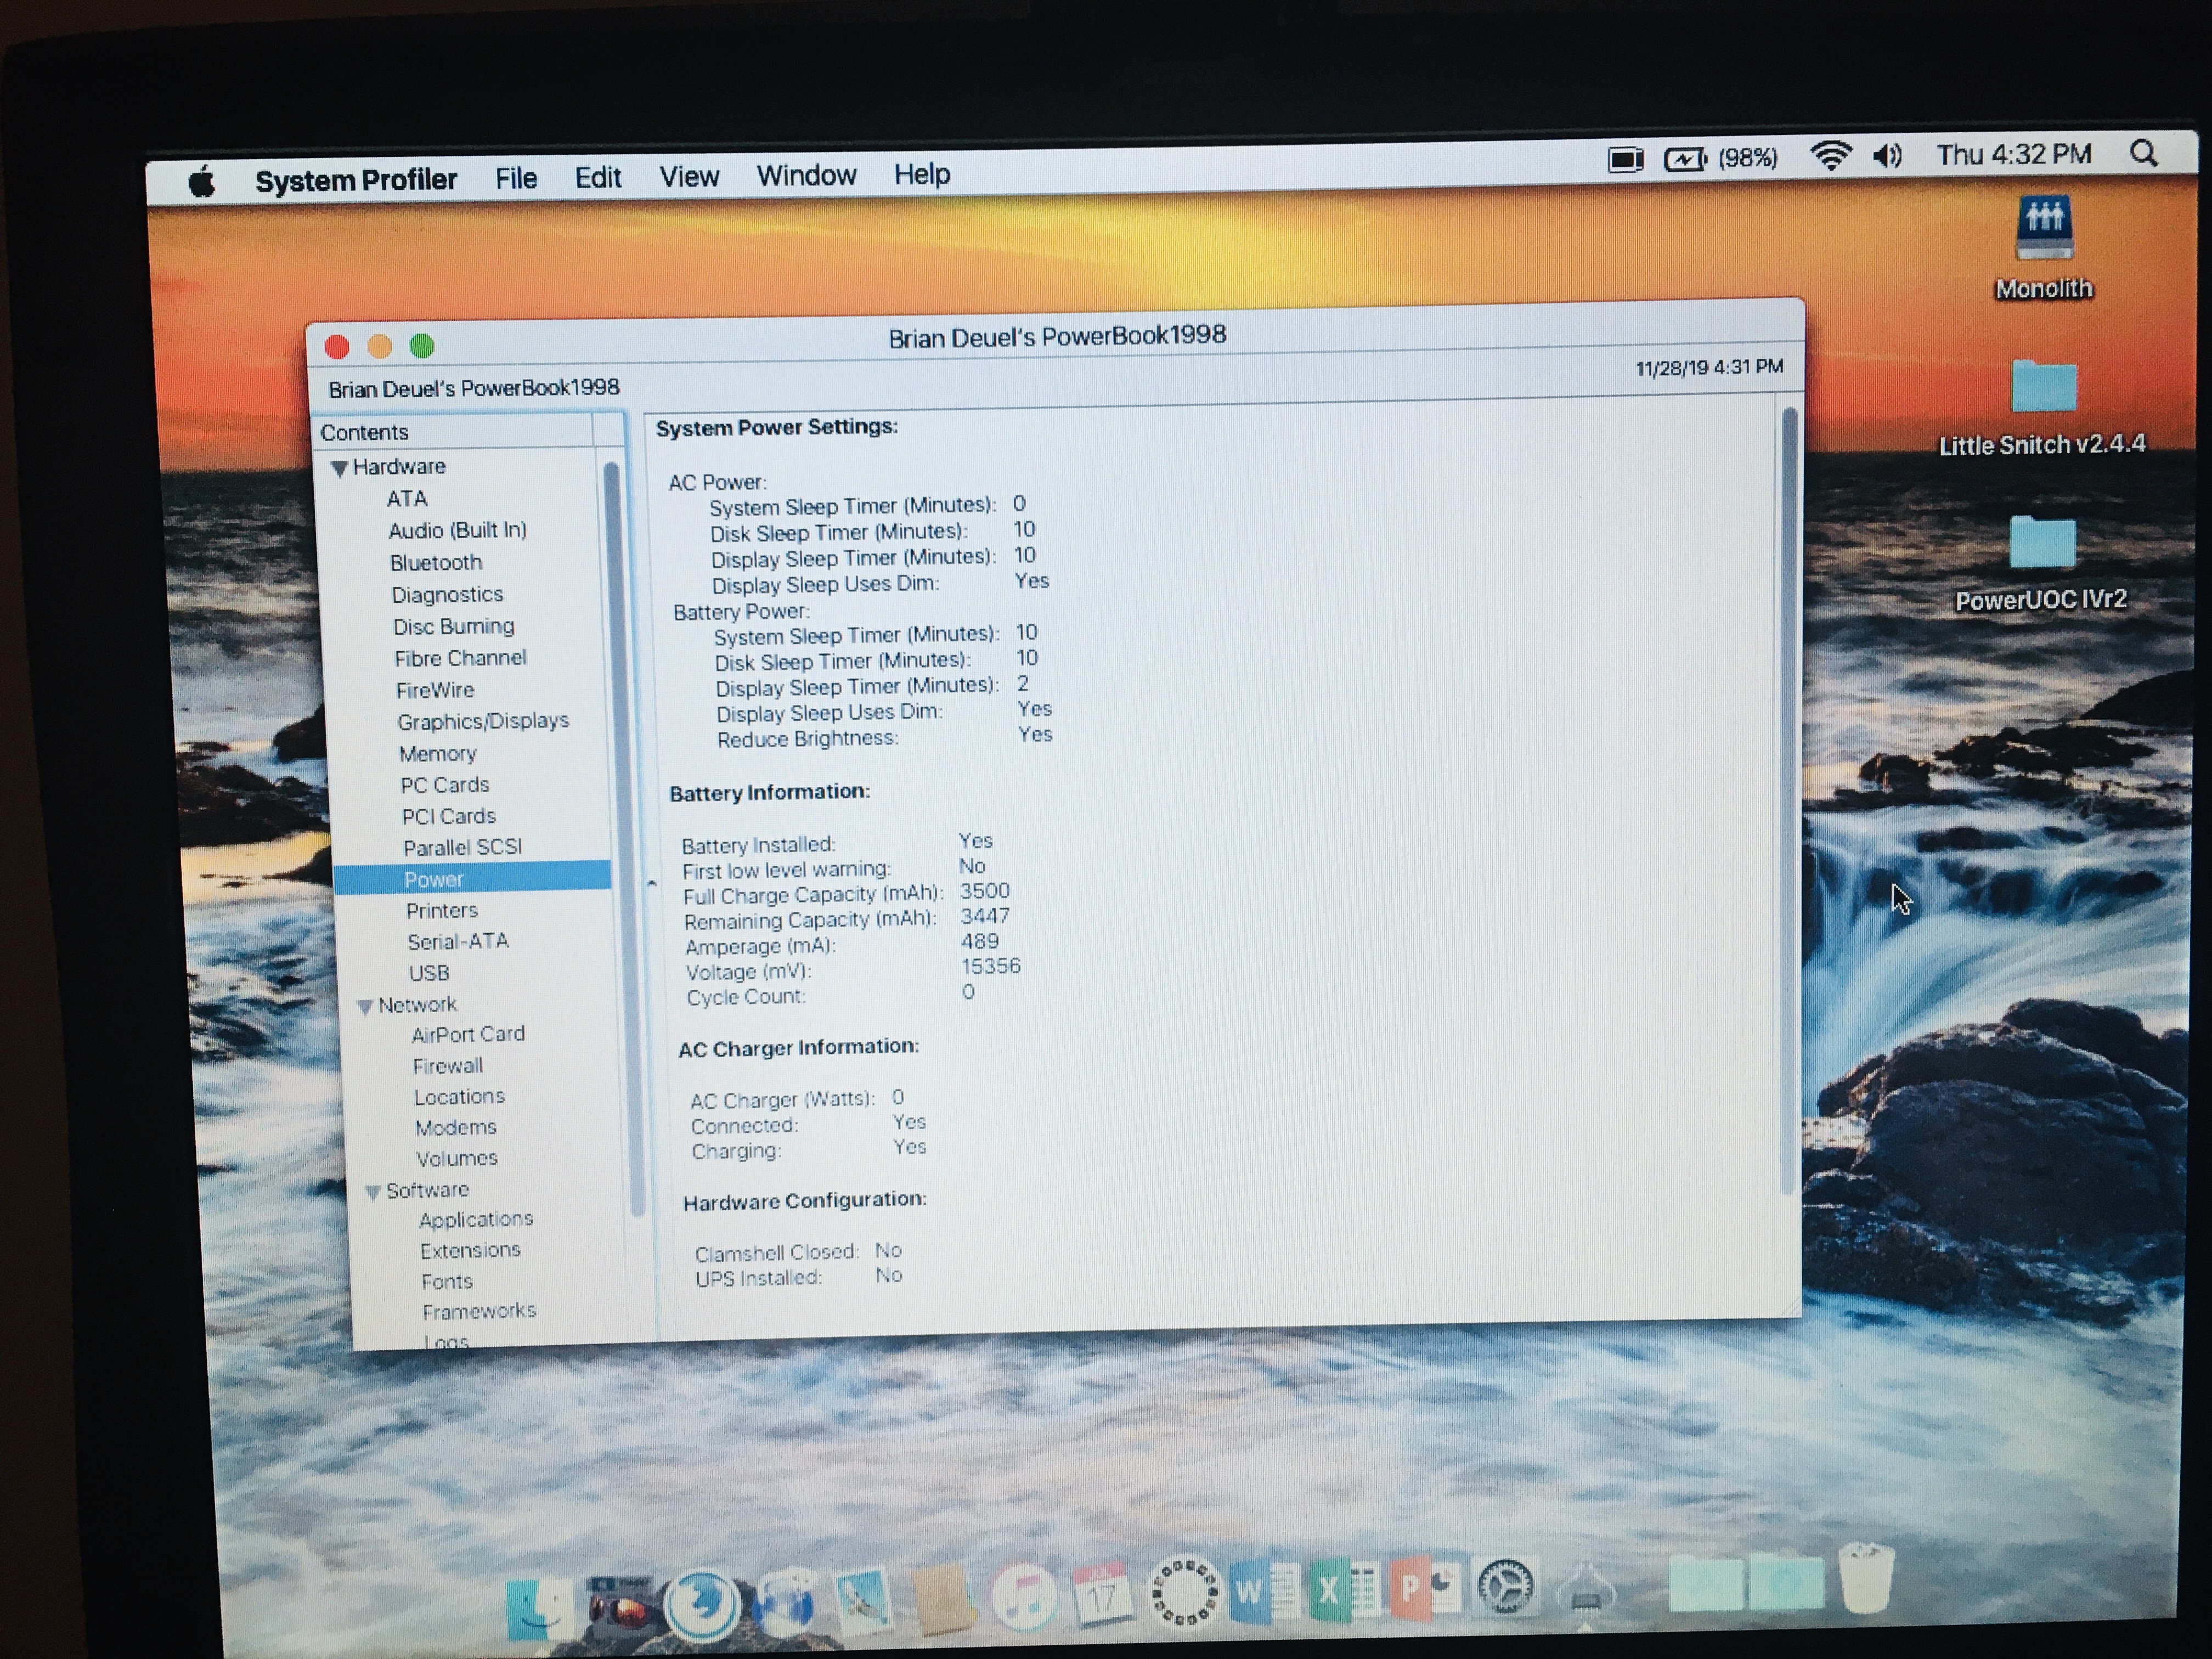Minimize the window with yellow button
This screenshot has width=2212, height=1659.
click(379, 347)
